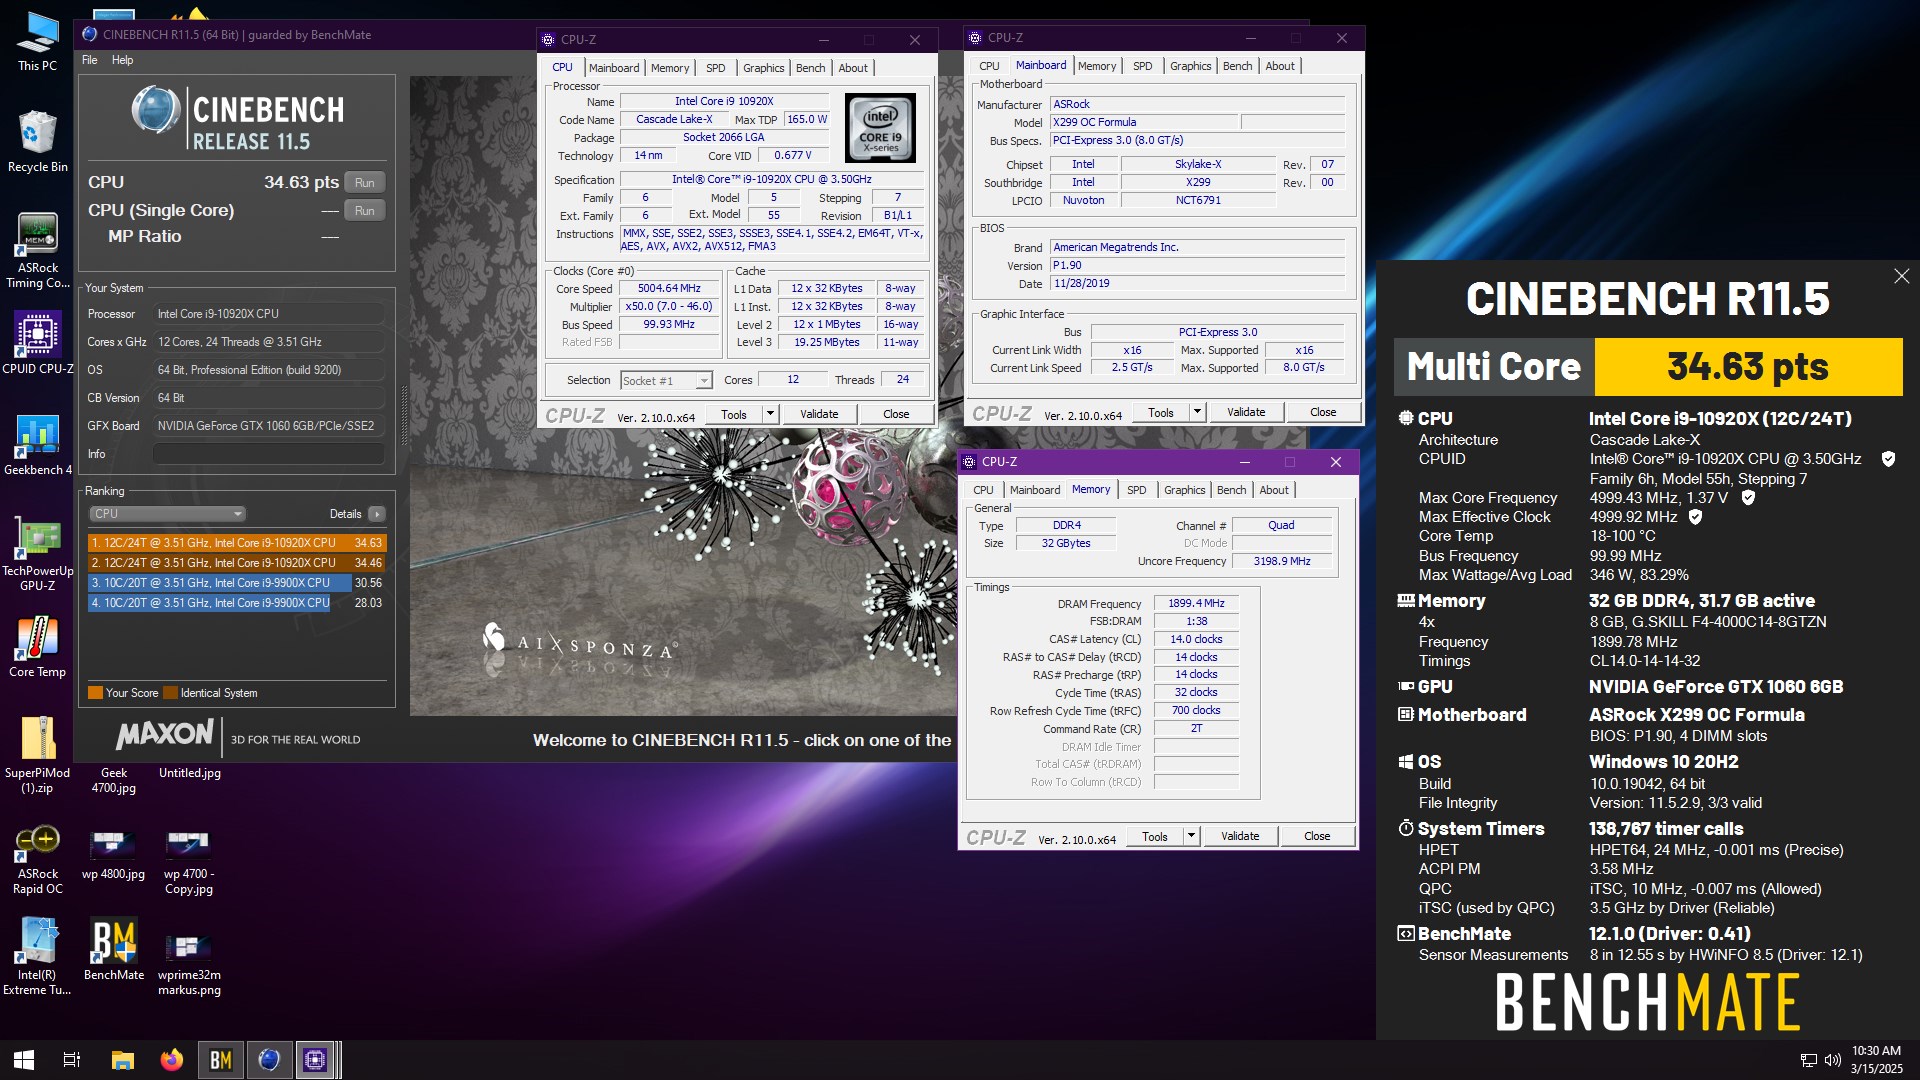The height and width of the screenshot is (1080, 1920).
Task: Launch Geekbench 4 desktop icon
Action: coord(37,445)
